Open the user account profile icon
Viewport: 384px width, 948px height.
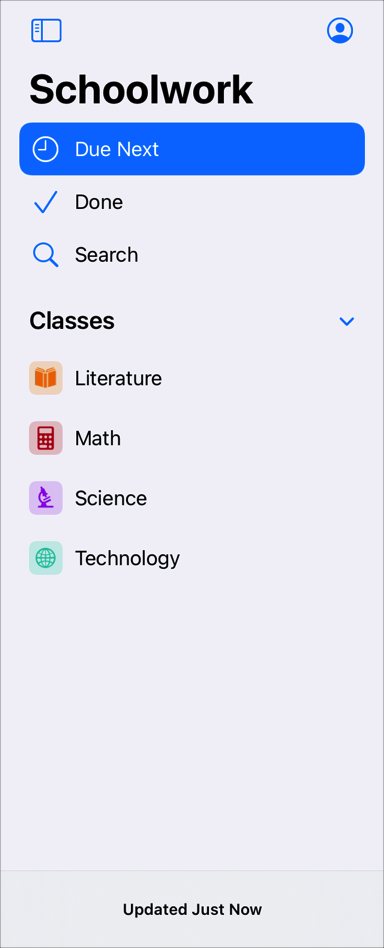(x=340, y=30)
